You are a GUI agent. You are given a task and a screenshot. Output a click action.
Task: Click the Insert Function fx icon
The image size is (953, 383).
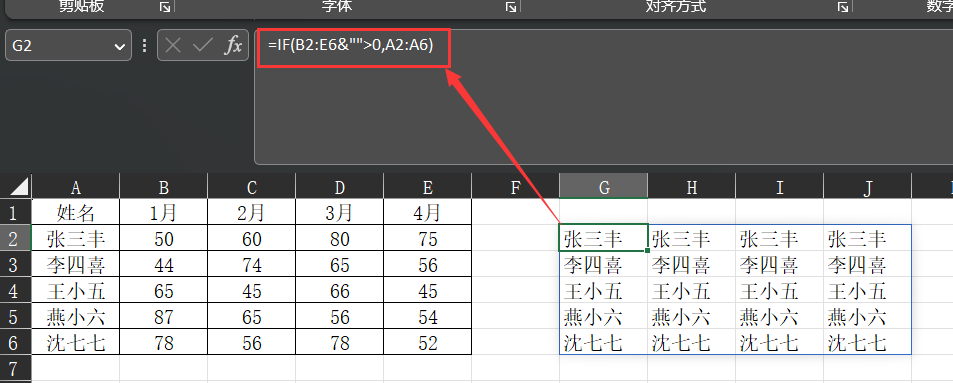pyautogui.click(x=233, y=46)
